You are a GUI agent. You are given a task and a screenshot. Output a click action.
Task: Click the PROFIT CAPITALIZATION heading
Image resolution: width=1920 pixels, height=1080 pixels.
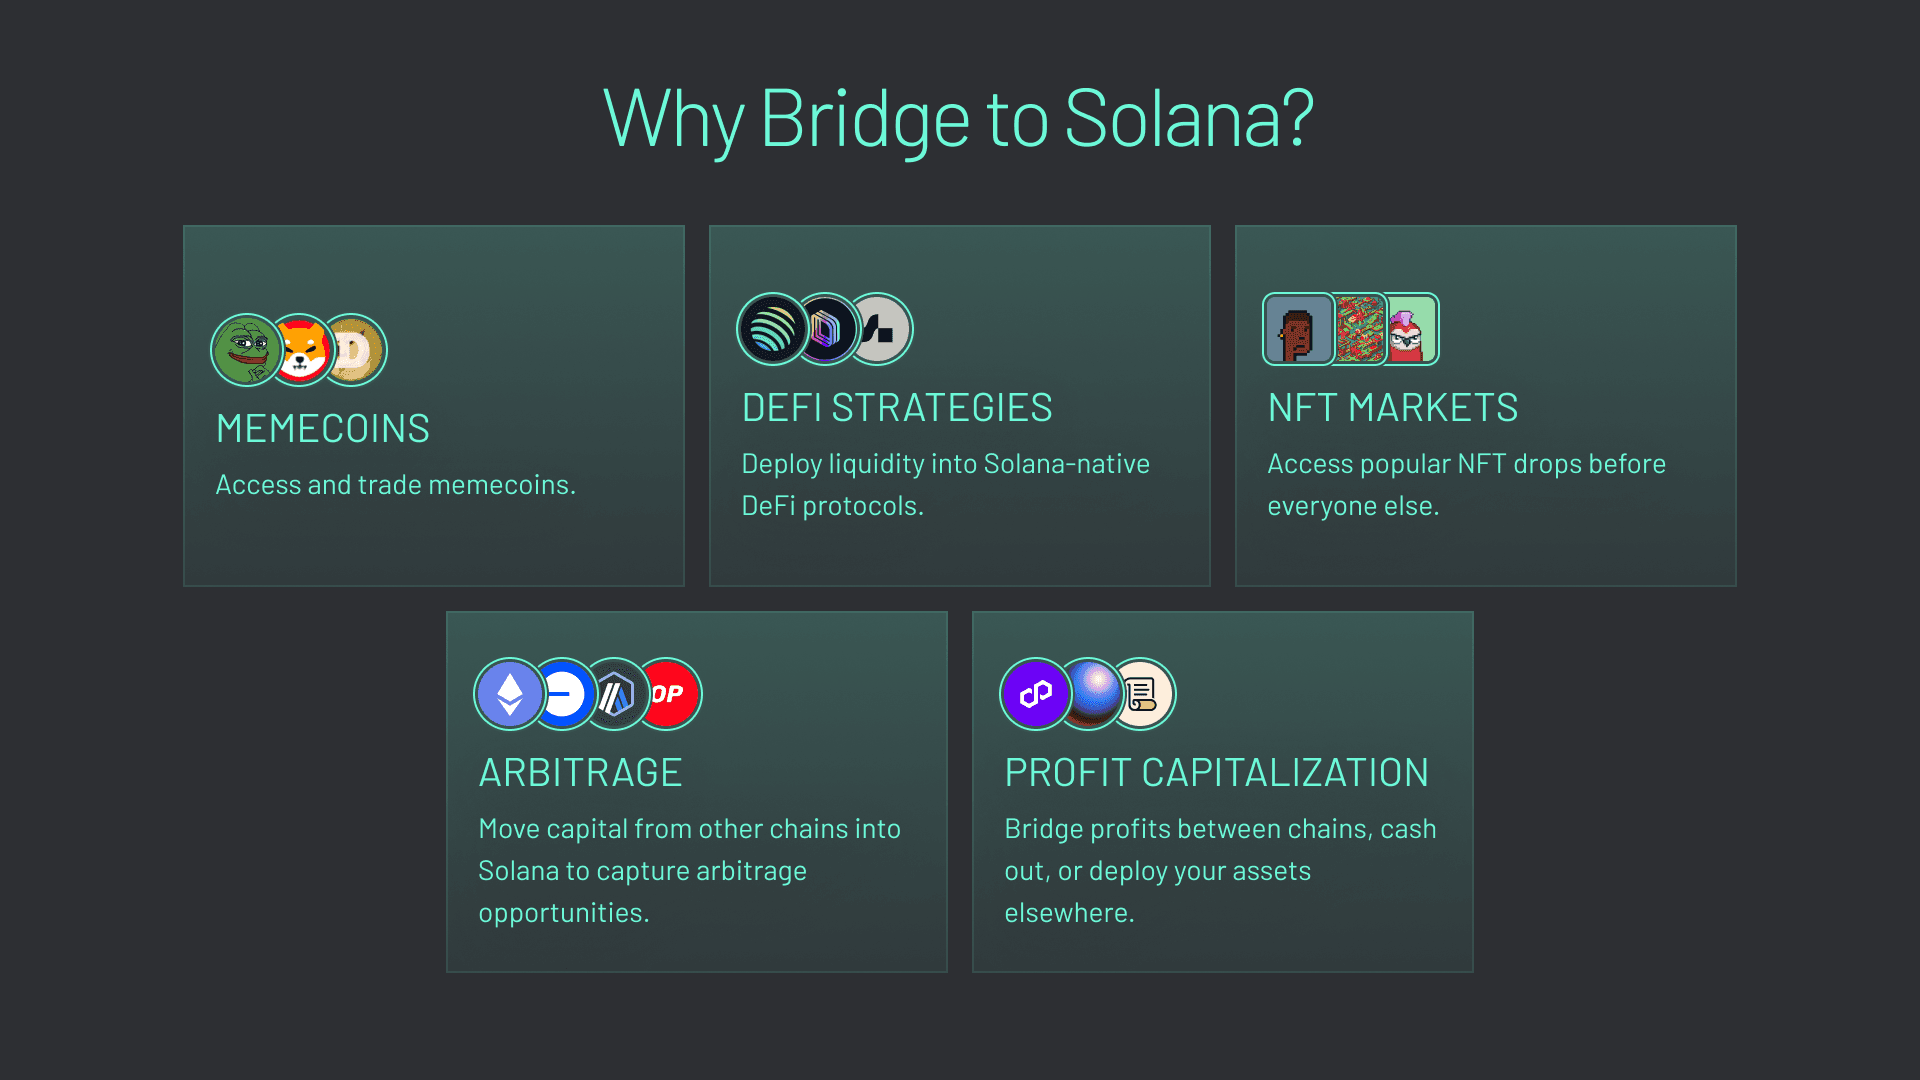click(x=1216, y=773)
